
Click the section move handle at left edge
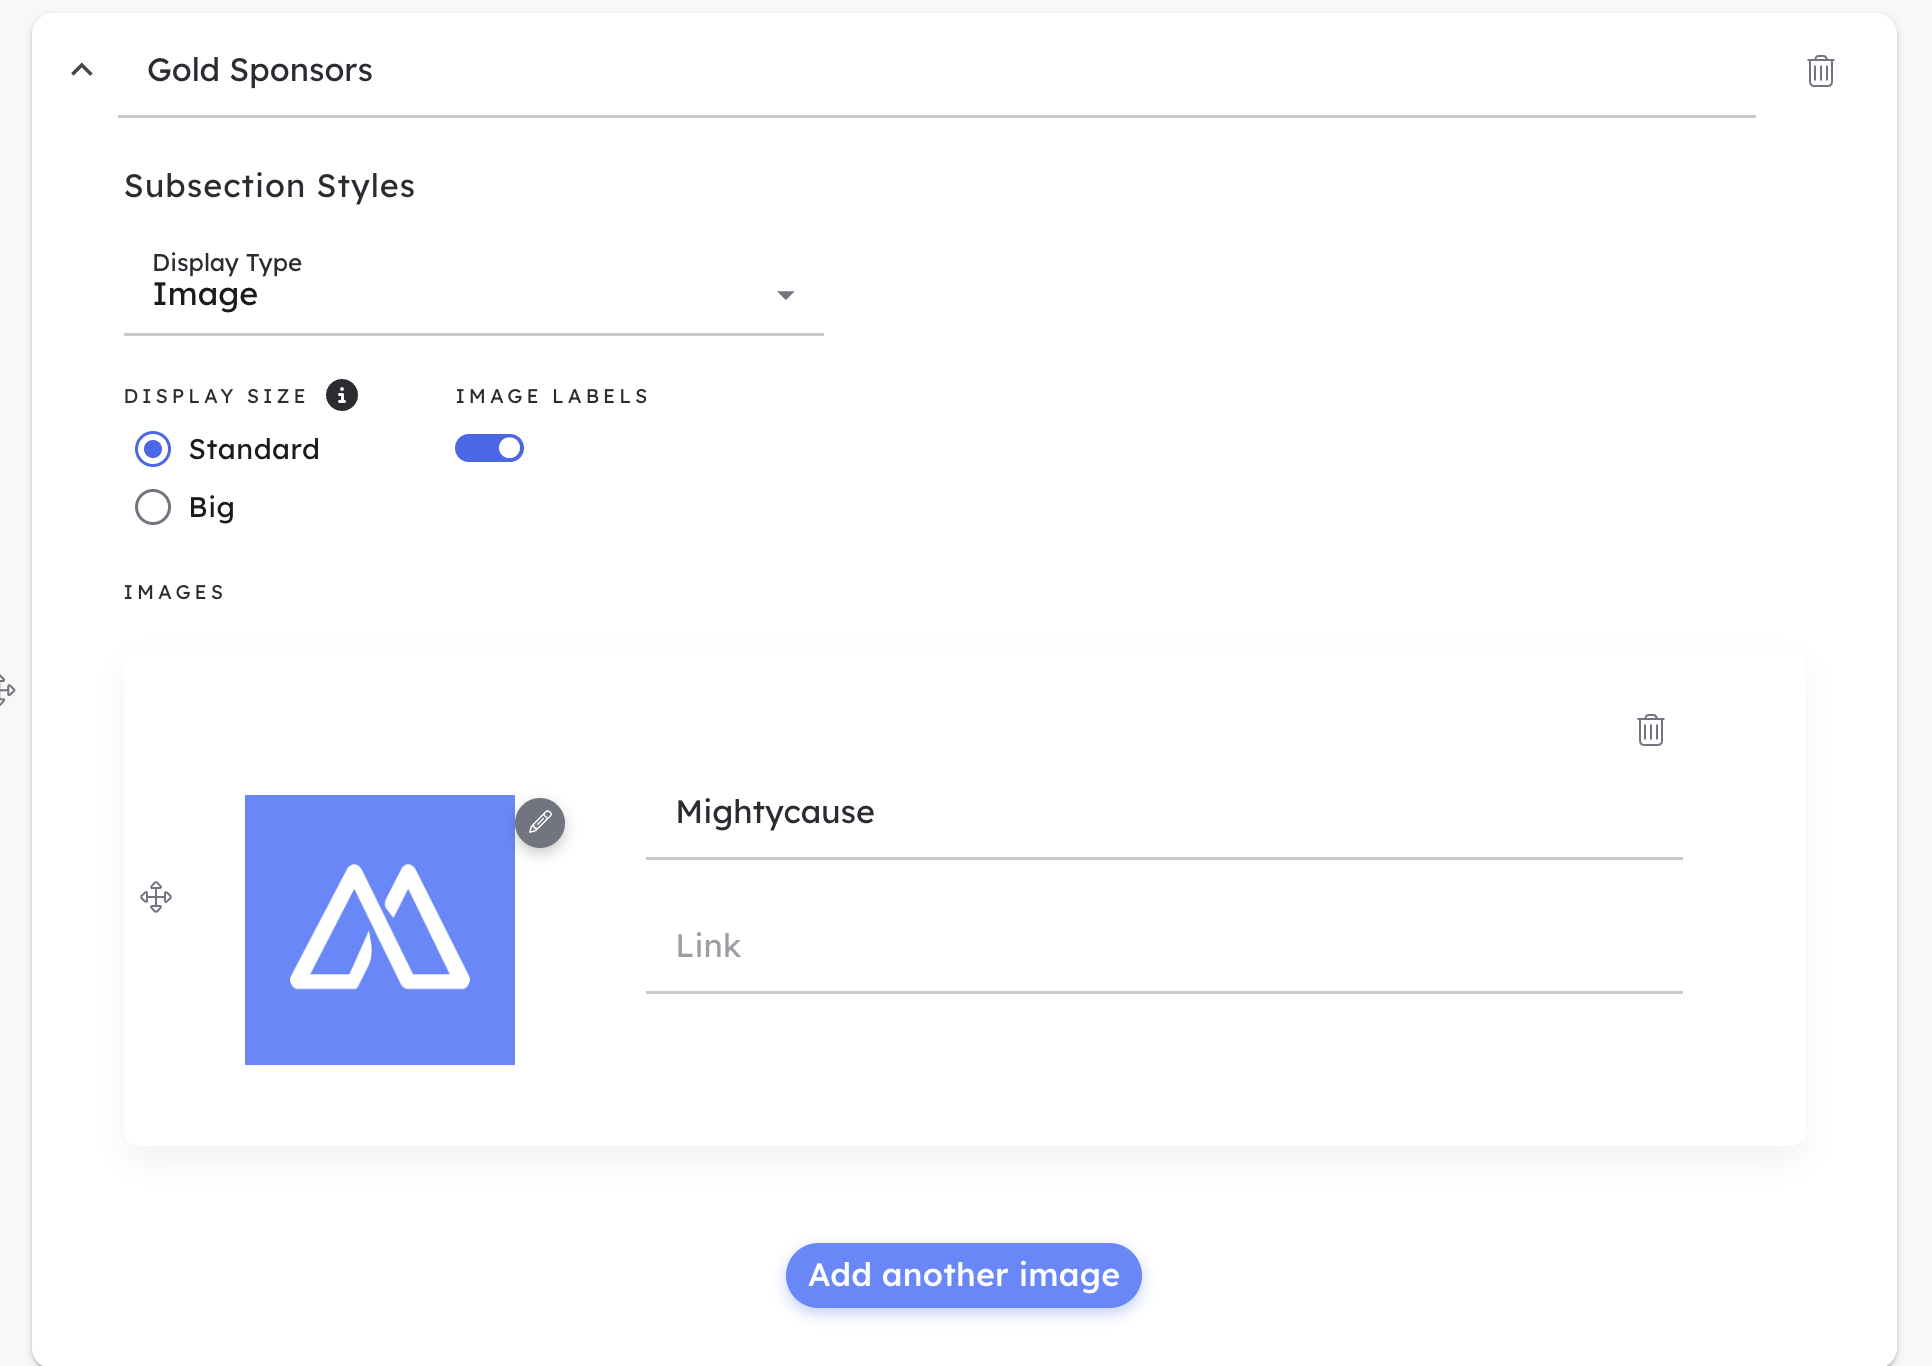(6, 690)
